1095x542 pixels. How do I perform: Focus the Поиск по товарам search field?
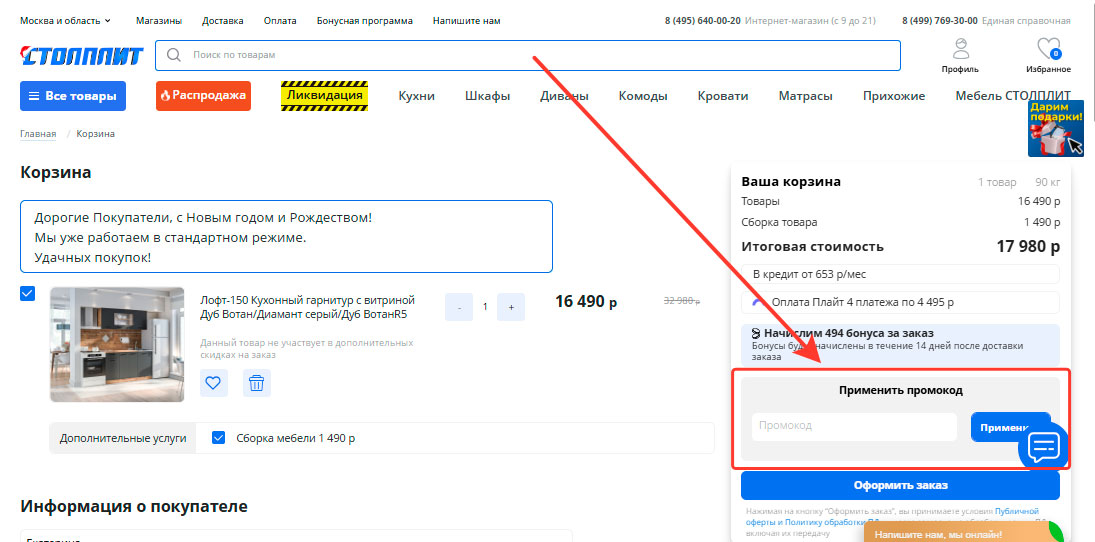(x=528, y=55)
